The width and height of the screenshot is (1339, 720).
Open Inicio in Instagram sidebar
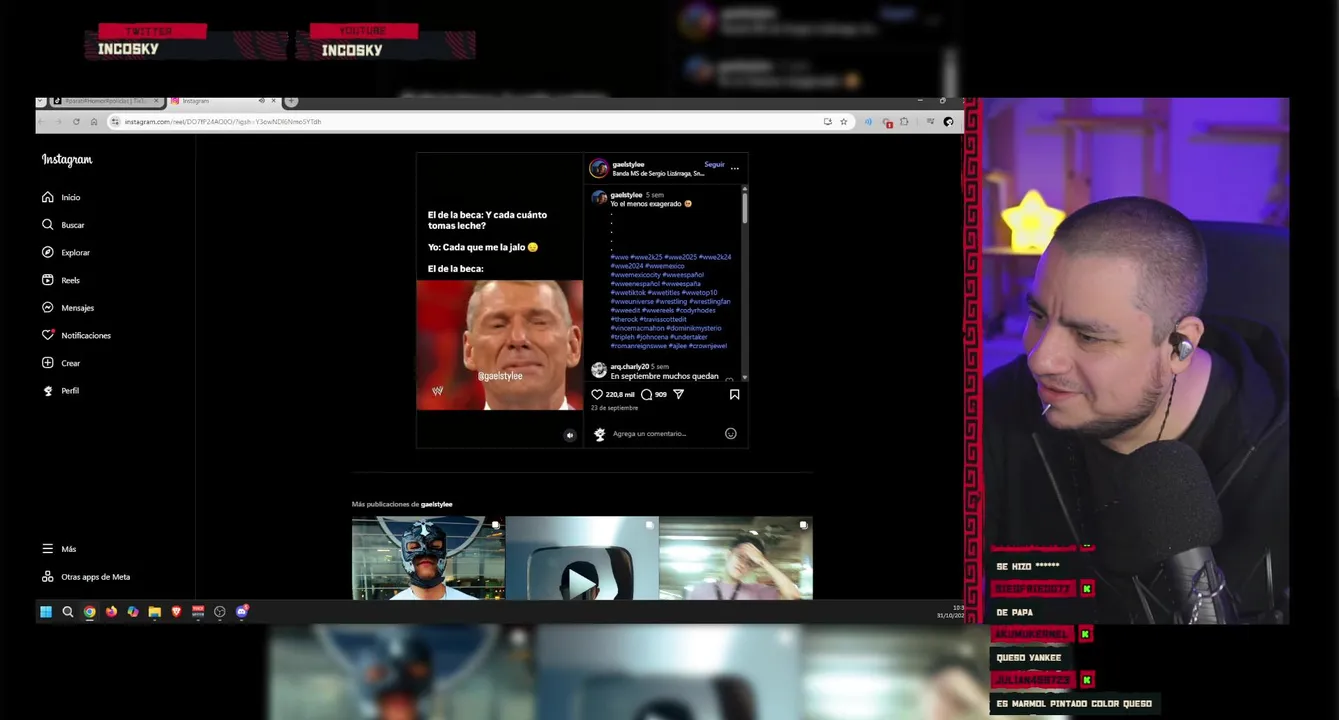click(61, 197)
